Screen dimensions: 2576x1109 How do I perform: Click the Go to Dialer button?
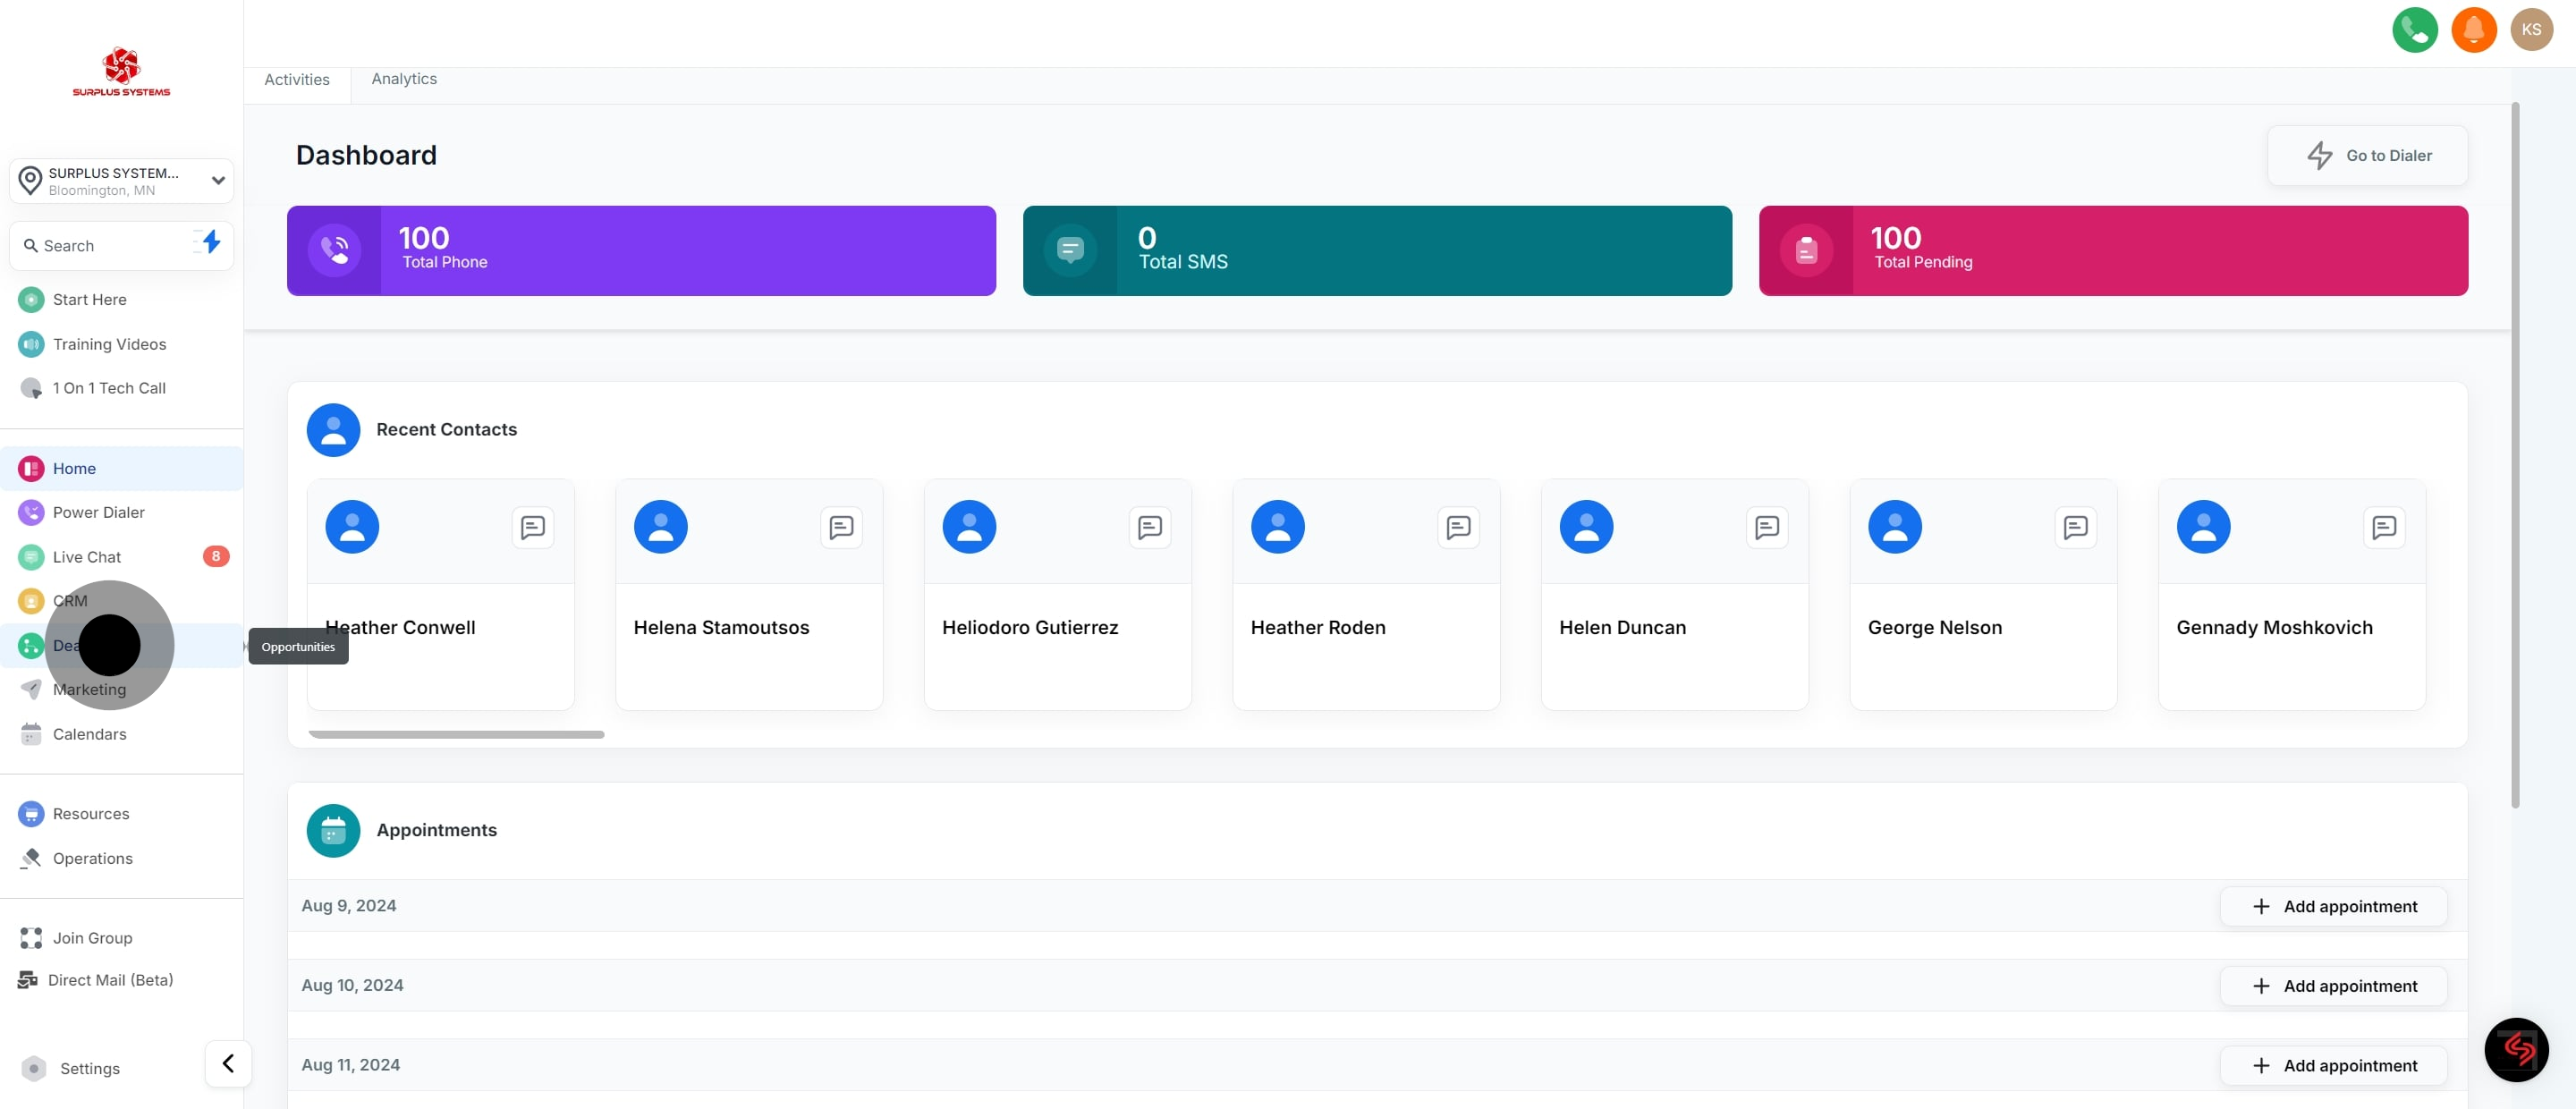[2367, 156]
